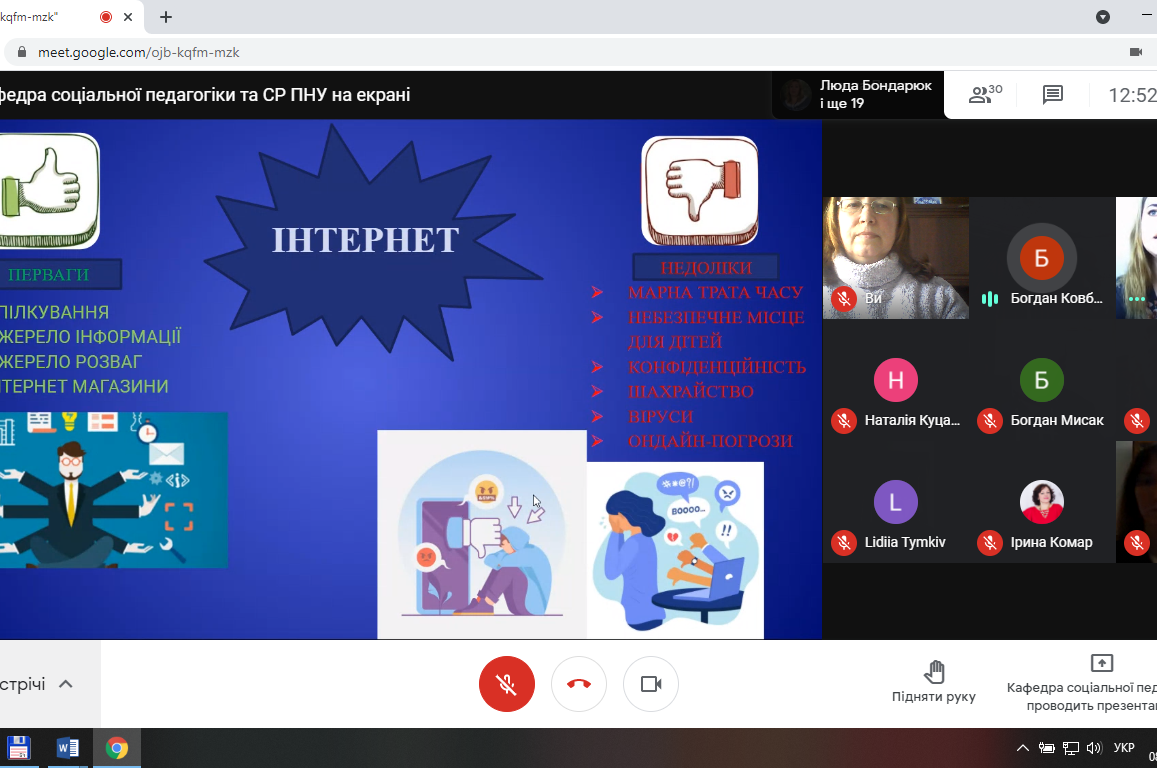Toggle the camera button in call controls

click(651, 684)
